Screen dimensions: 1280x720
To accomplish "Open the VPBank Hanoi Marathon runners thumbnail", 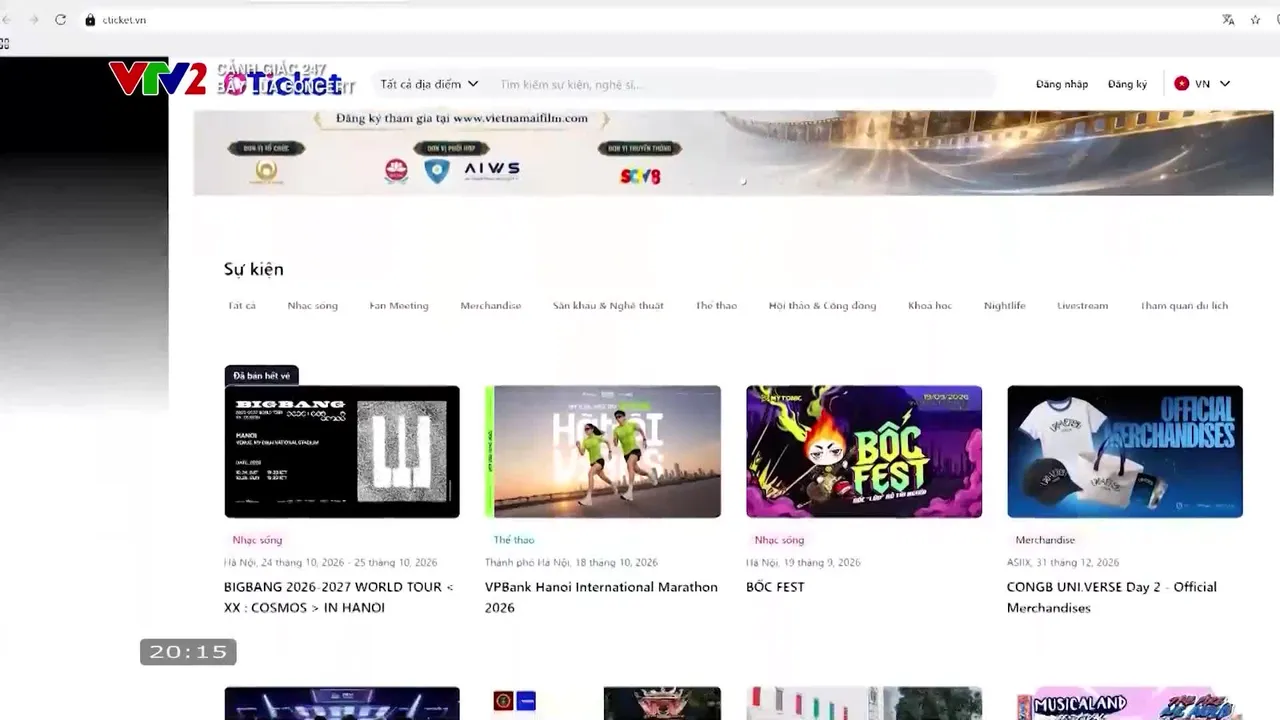I will coord(603,452).
